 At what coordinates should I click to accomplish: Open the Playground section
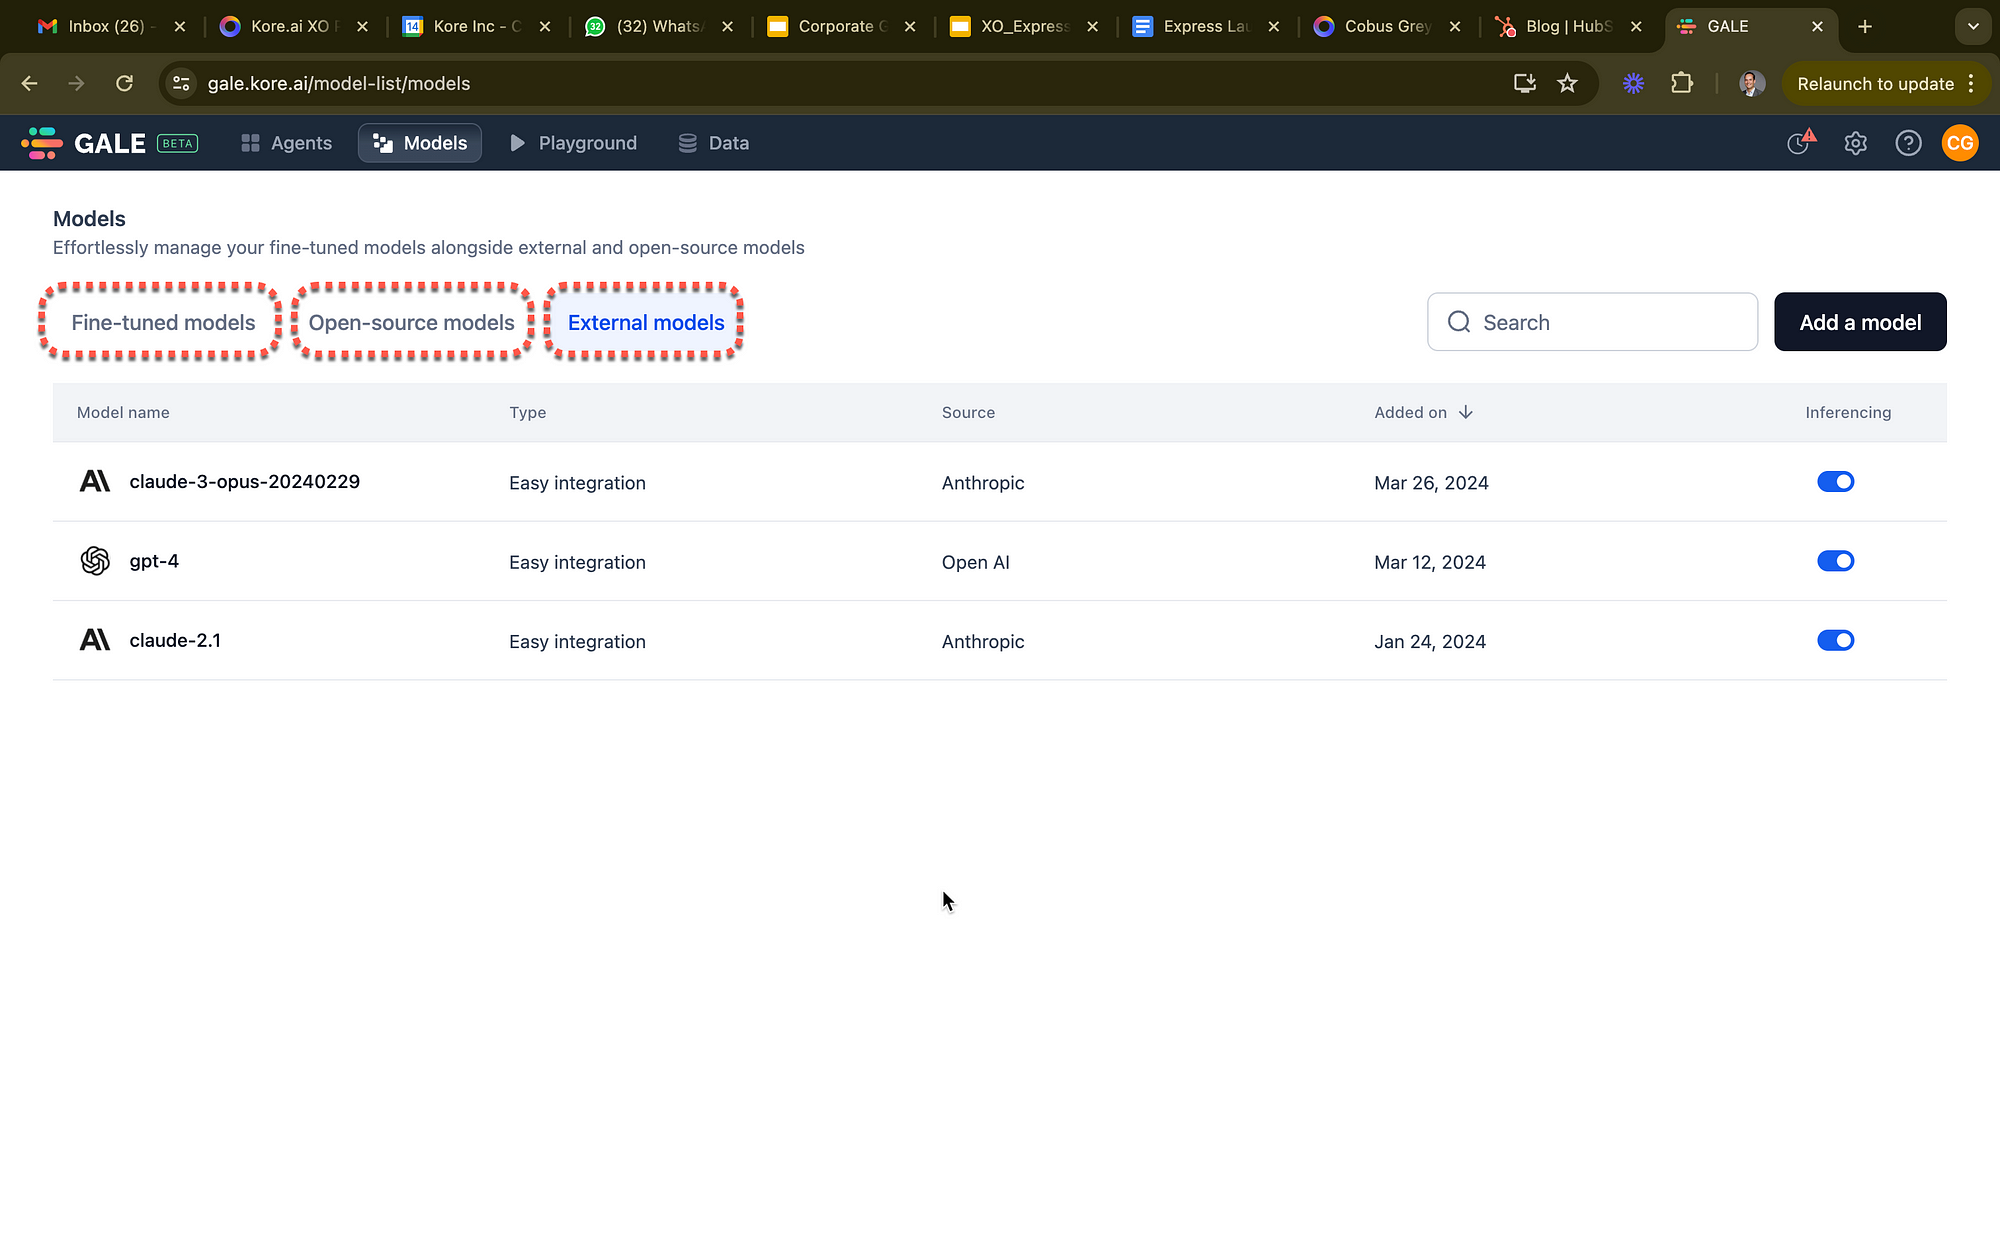point(573,143)
